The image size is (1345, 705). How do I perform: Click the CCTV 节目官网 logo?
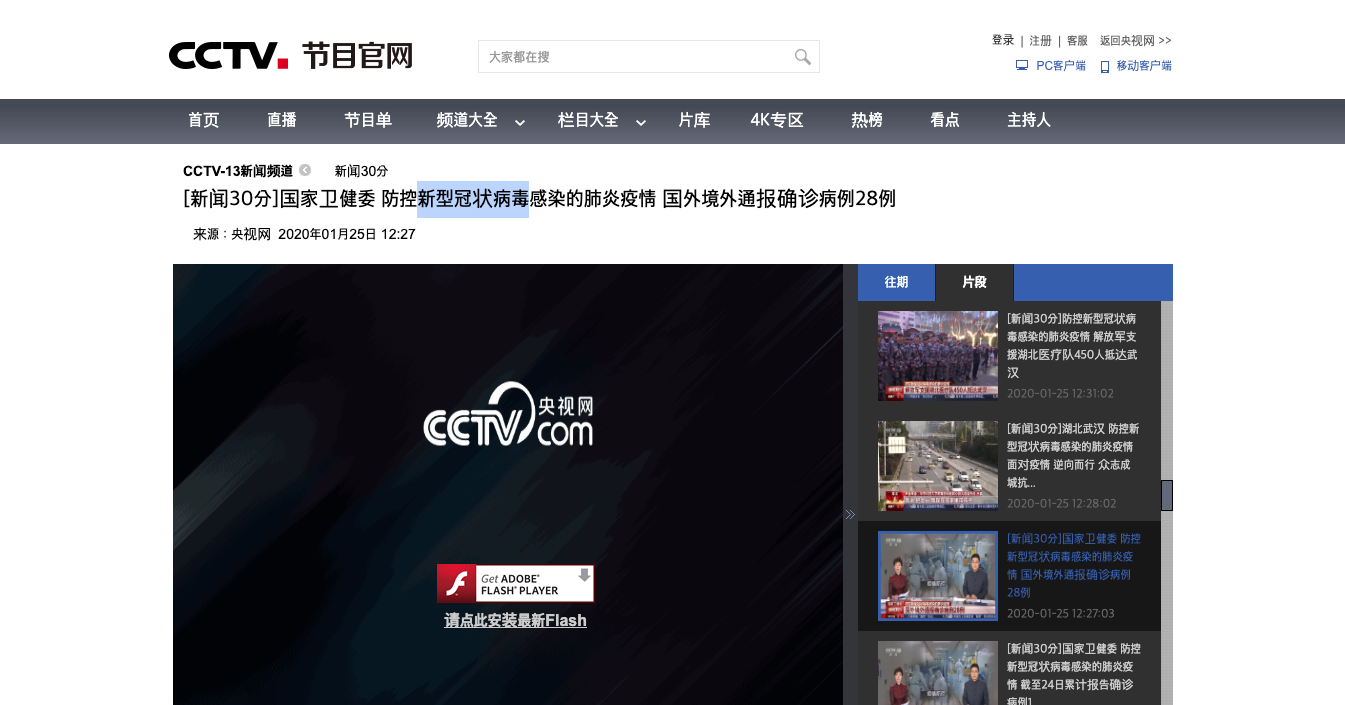(x=290, y=56)
